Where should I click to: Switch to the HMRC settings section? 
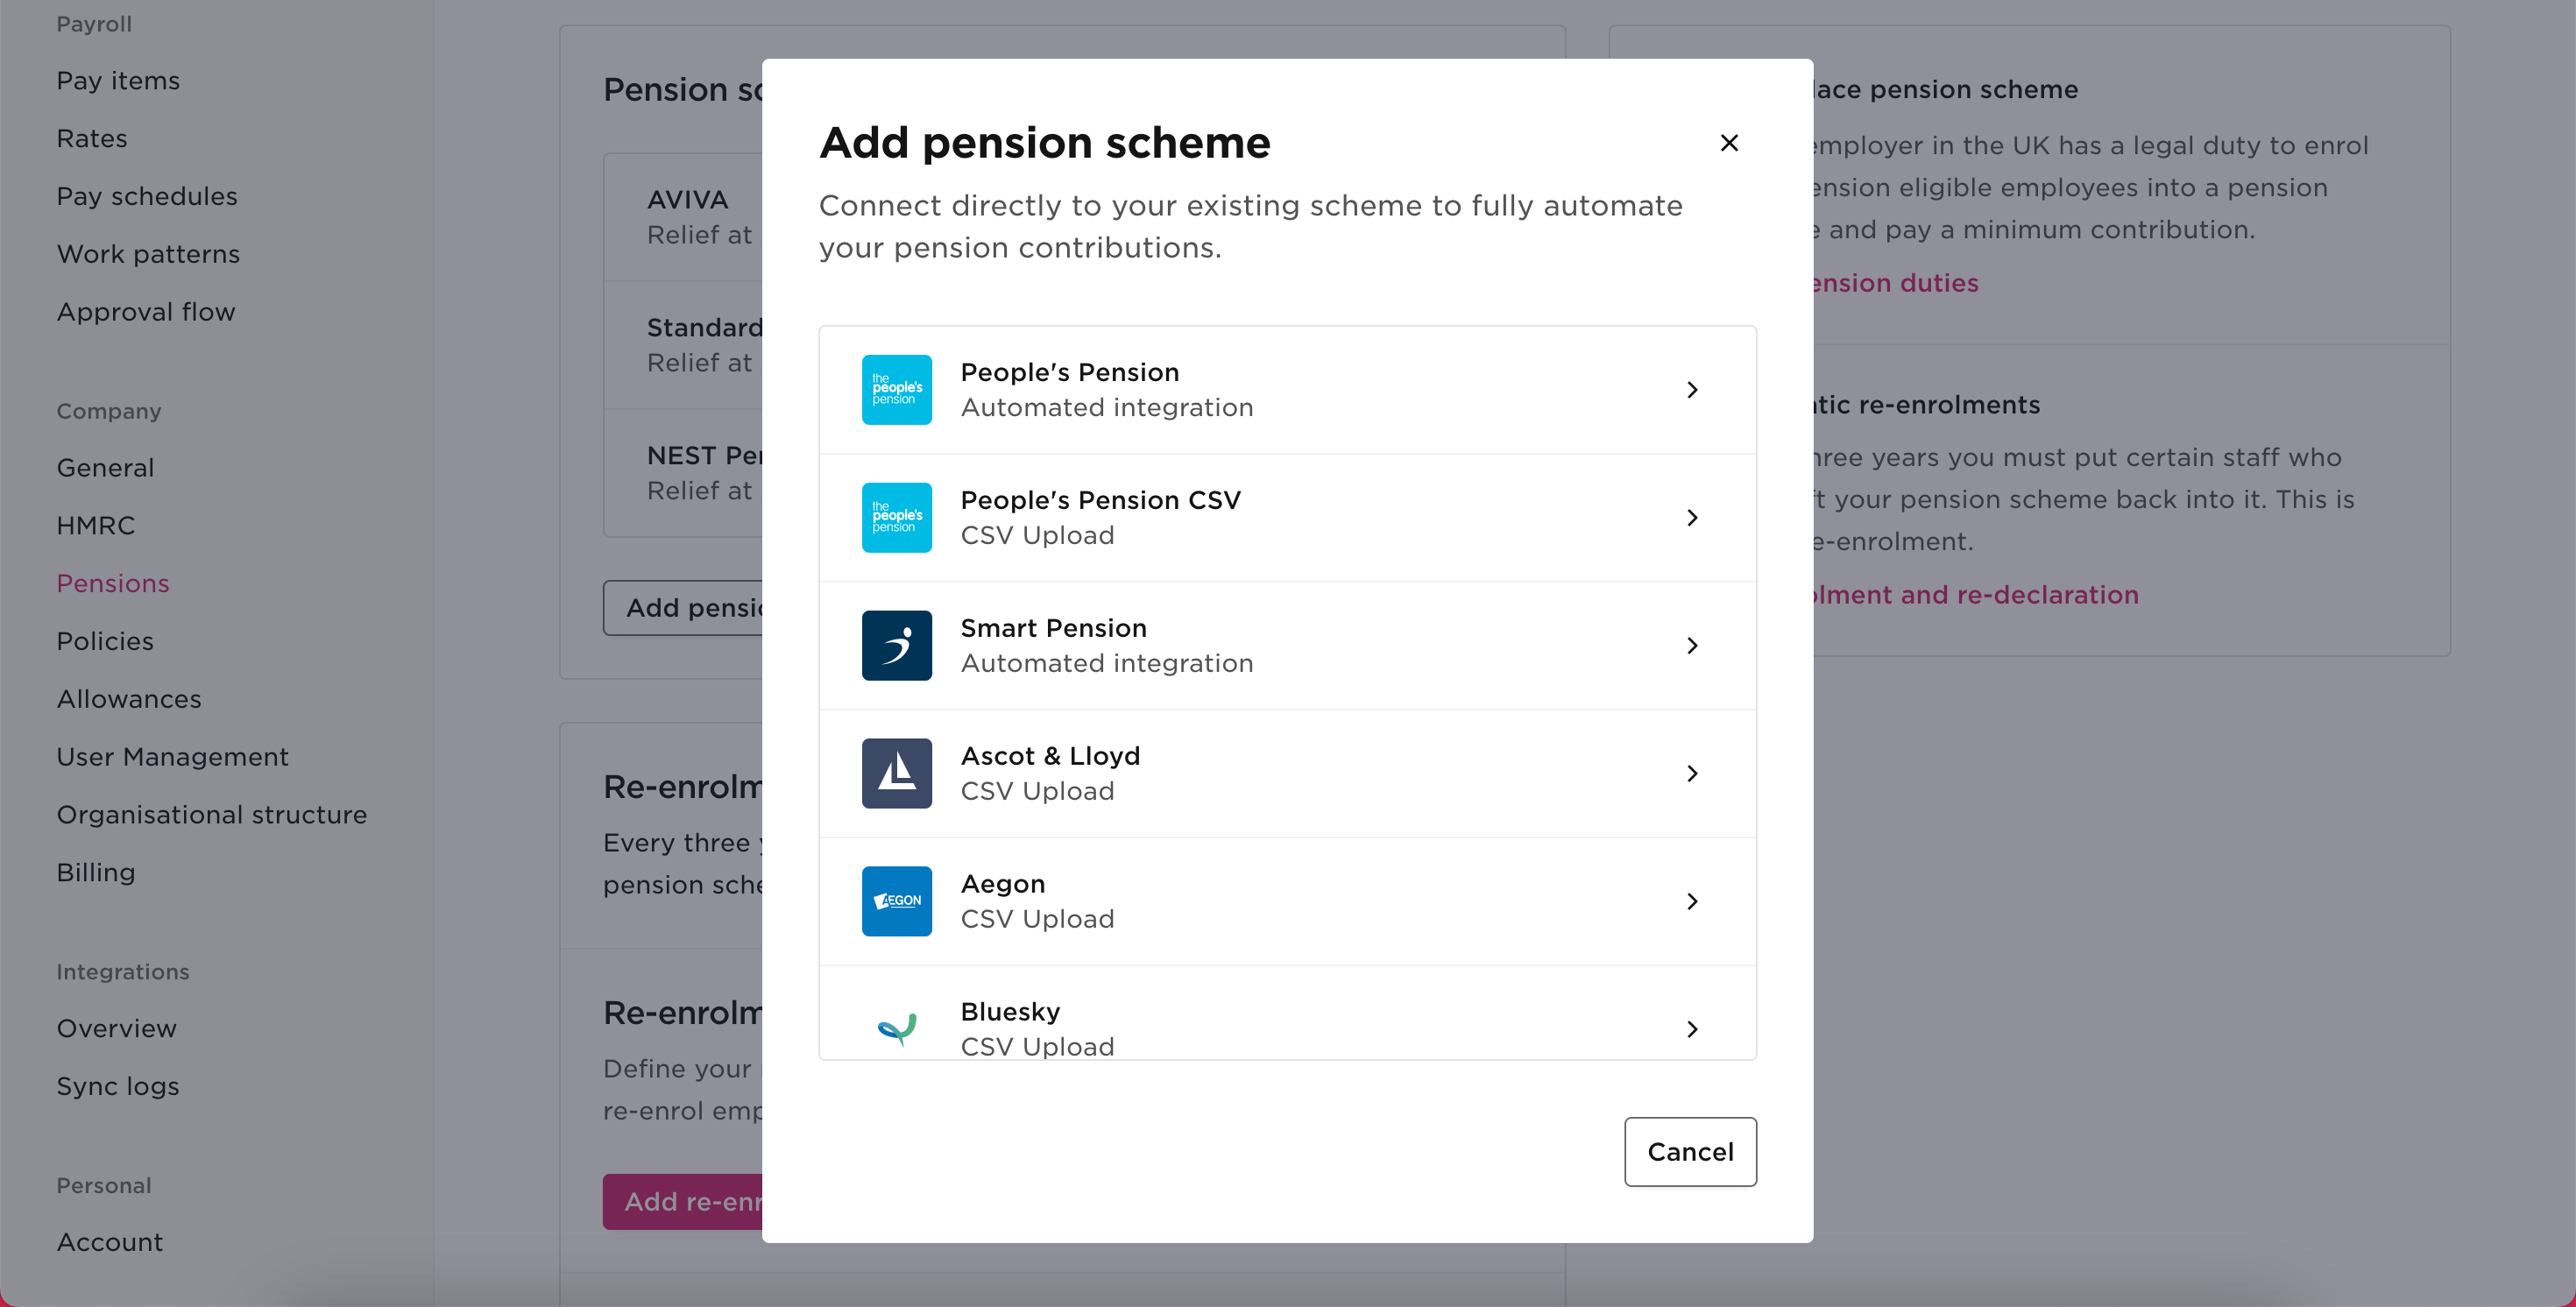(x=96, y=524)
